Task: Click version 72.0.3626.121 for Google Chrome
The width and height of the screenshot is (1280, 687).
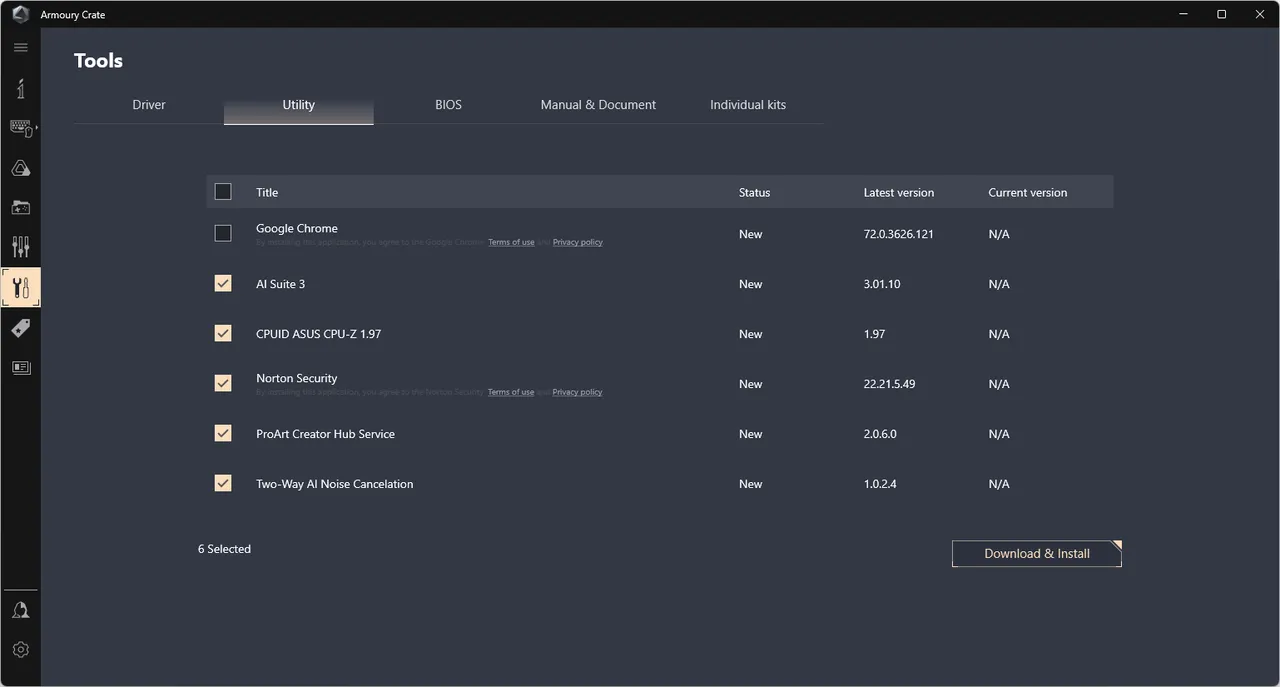Action: [898, 234]
